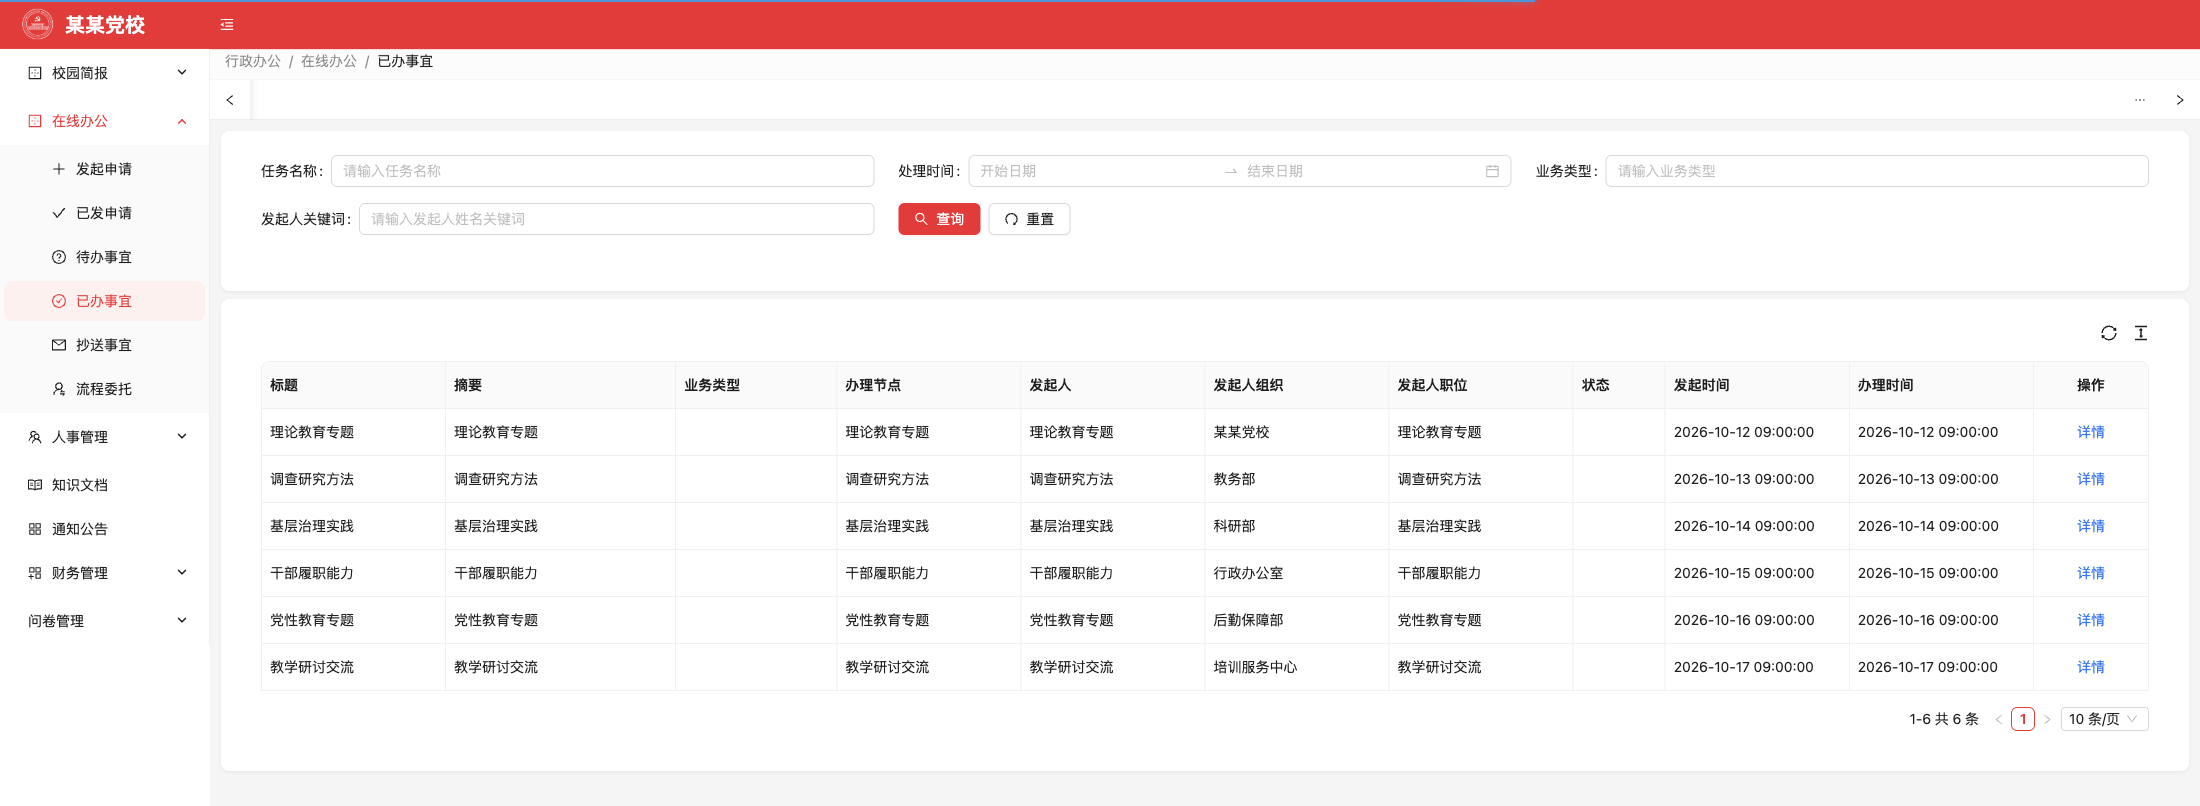Screen dimensions: 2200x806
Task: Expand the 人事管理 menu
Action: [x=105, y=437]
